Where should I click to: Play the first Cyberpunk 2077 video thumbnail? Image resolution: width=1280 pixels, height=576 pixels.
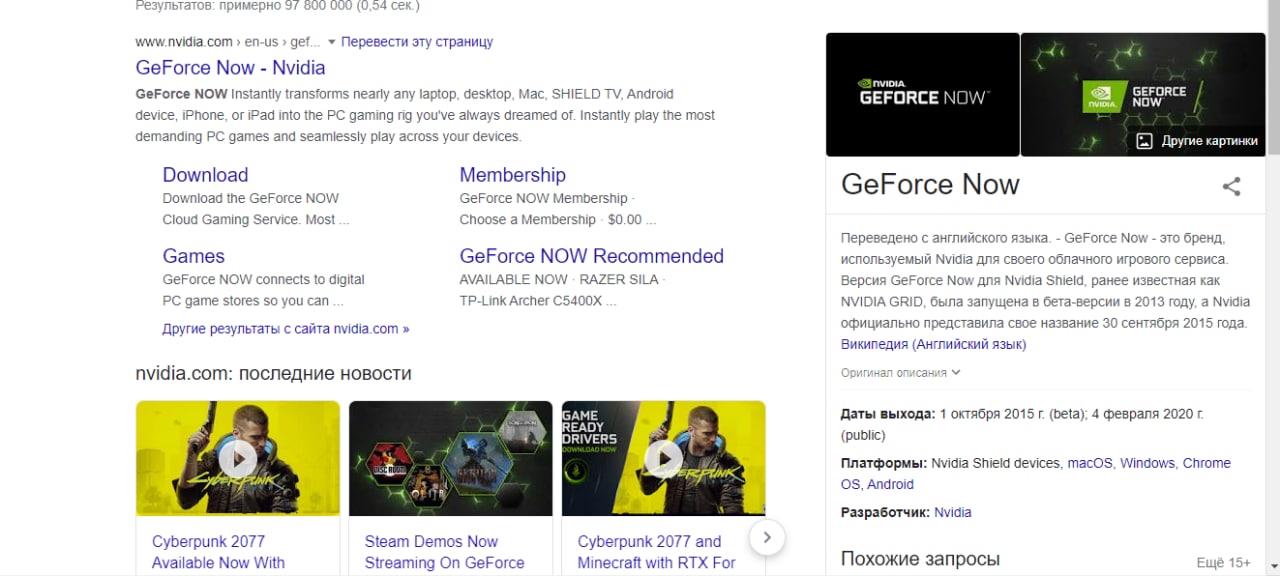point(238,458)
